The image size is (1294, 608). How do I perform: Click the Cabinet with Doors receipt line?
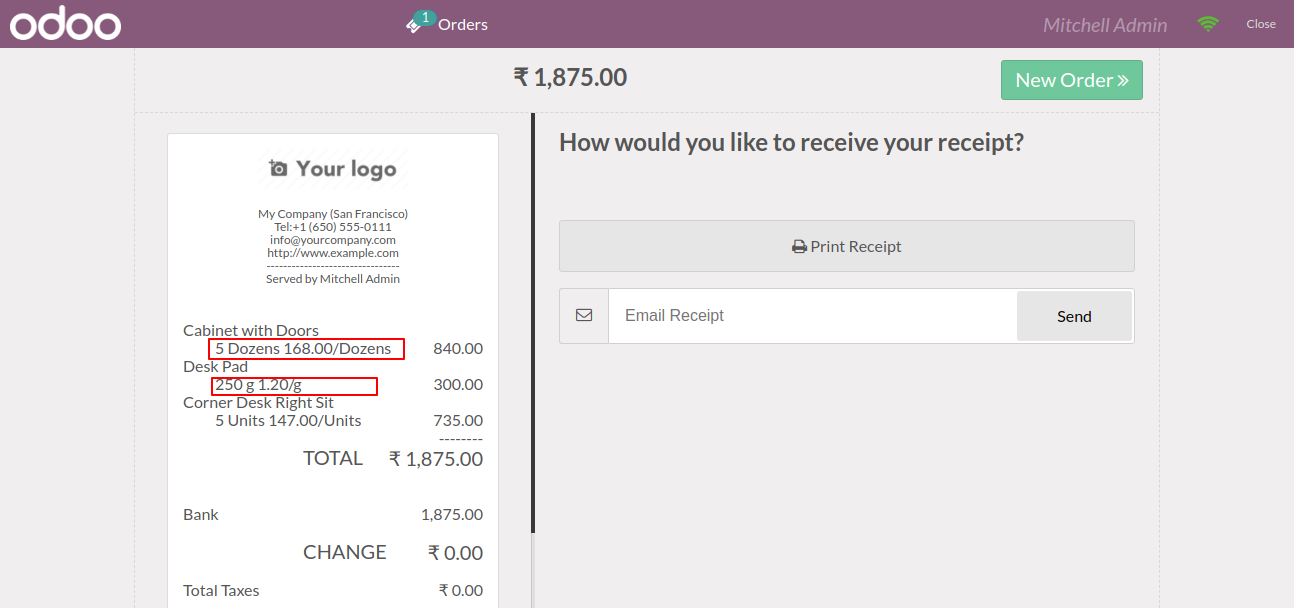tap(251, 330)
